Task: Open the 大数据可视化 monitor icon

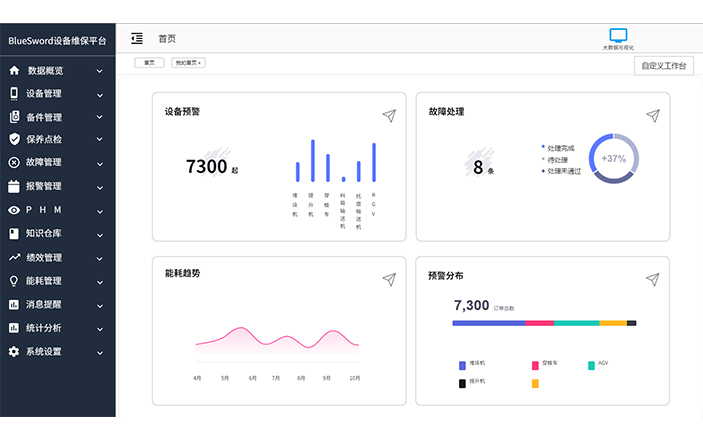Action: [618, 36]
